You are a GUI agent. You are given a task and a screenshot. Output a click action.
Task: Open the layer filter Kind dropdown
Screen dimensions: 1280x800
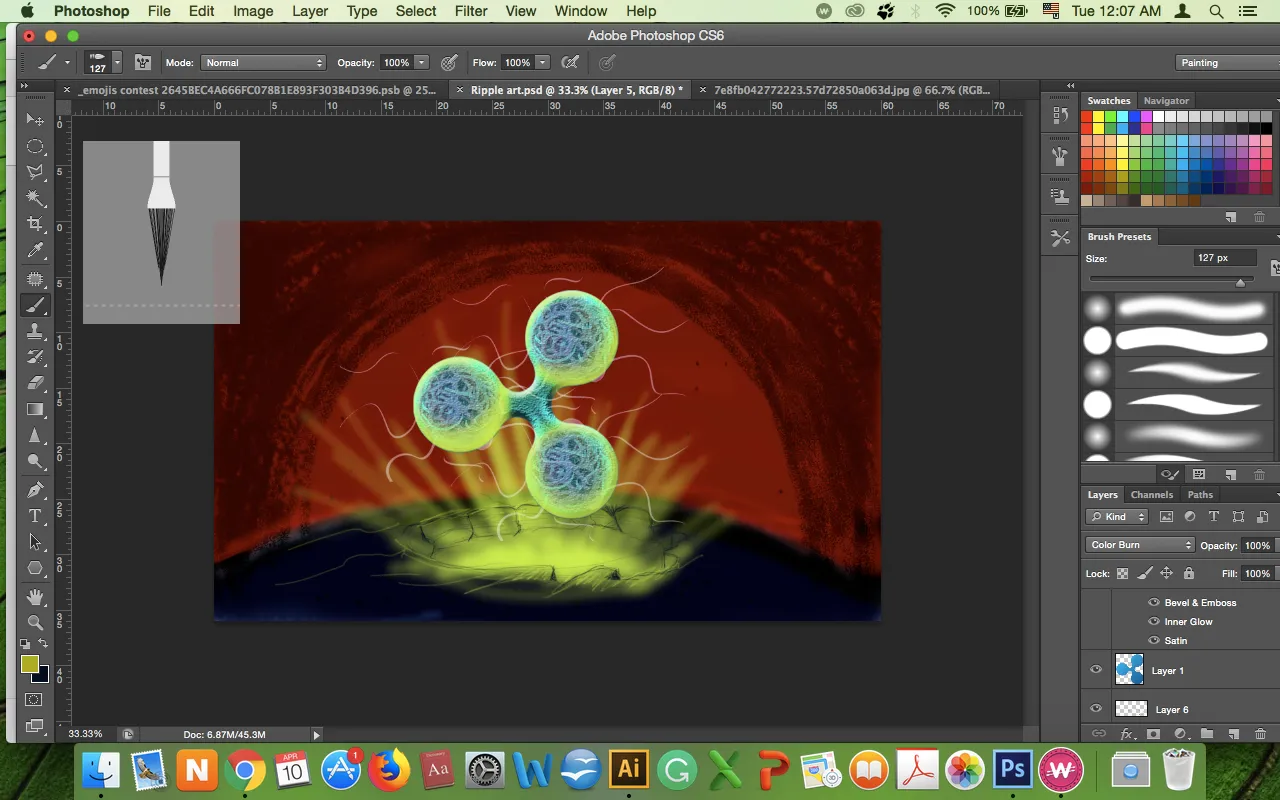(1118, 517)
